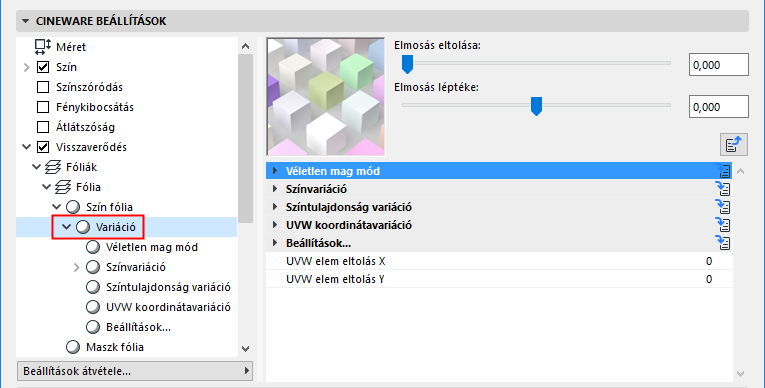765x388 pixels.
Task: Click the settings list scroll down arrow
Action: (x=741, y=374)
